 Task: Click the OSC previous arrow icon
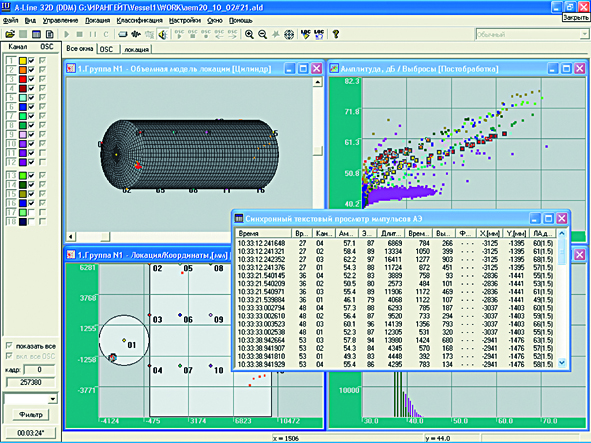click(x=219, y=34)
